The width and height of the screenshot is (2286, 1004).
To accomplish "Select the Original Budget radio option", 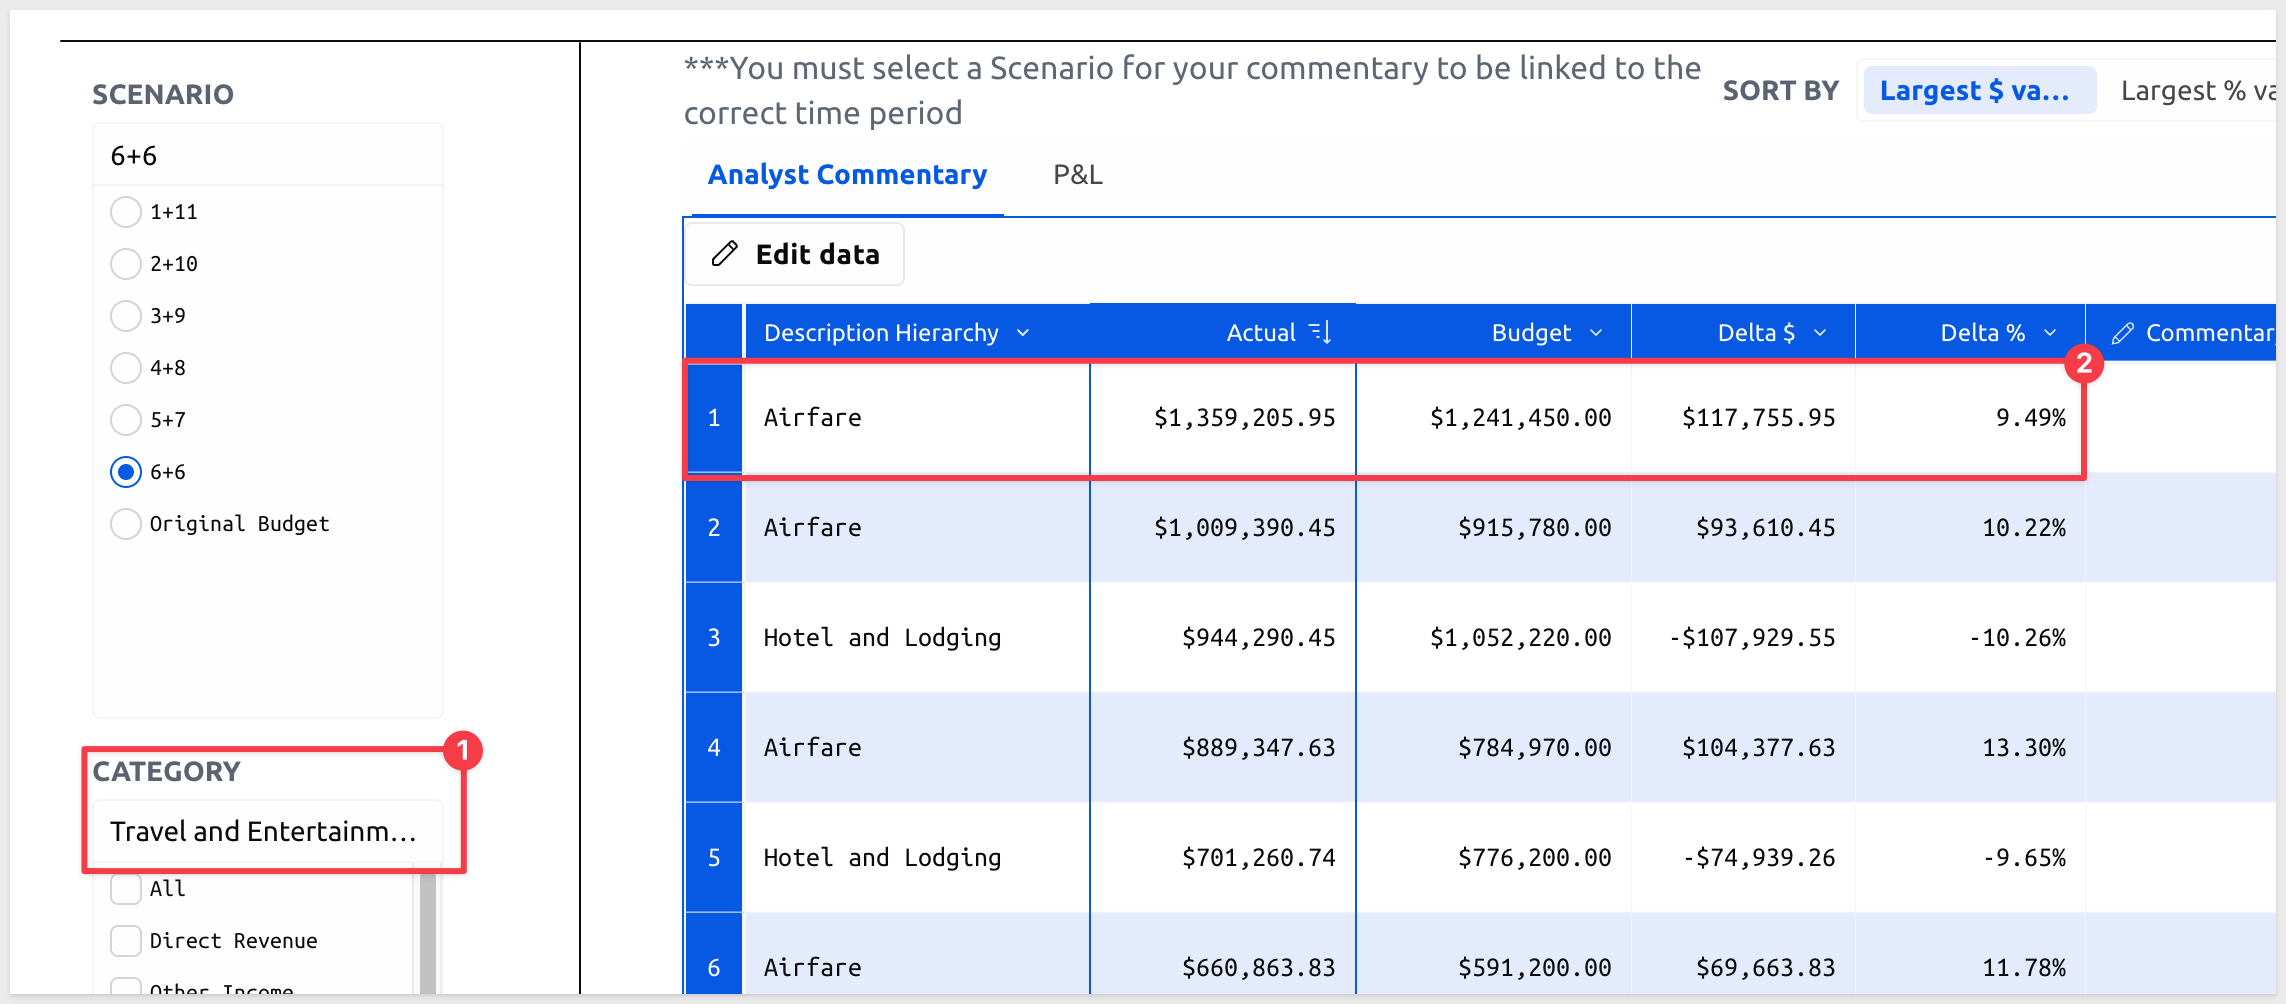I will (126, 524).
